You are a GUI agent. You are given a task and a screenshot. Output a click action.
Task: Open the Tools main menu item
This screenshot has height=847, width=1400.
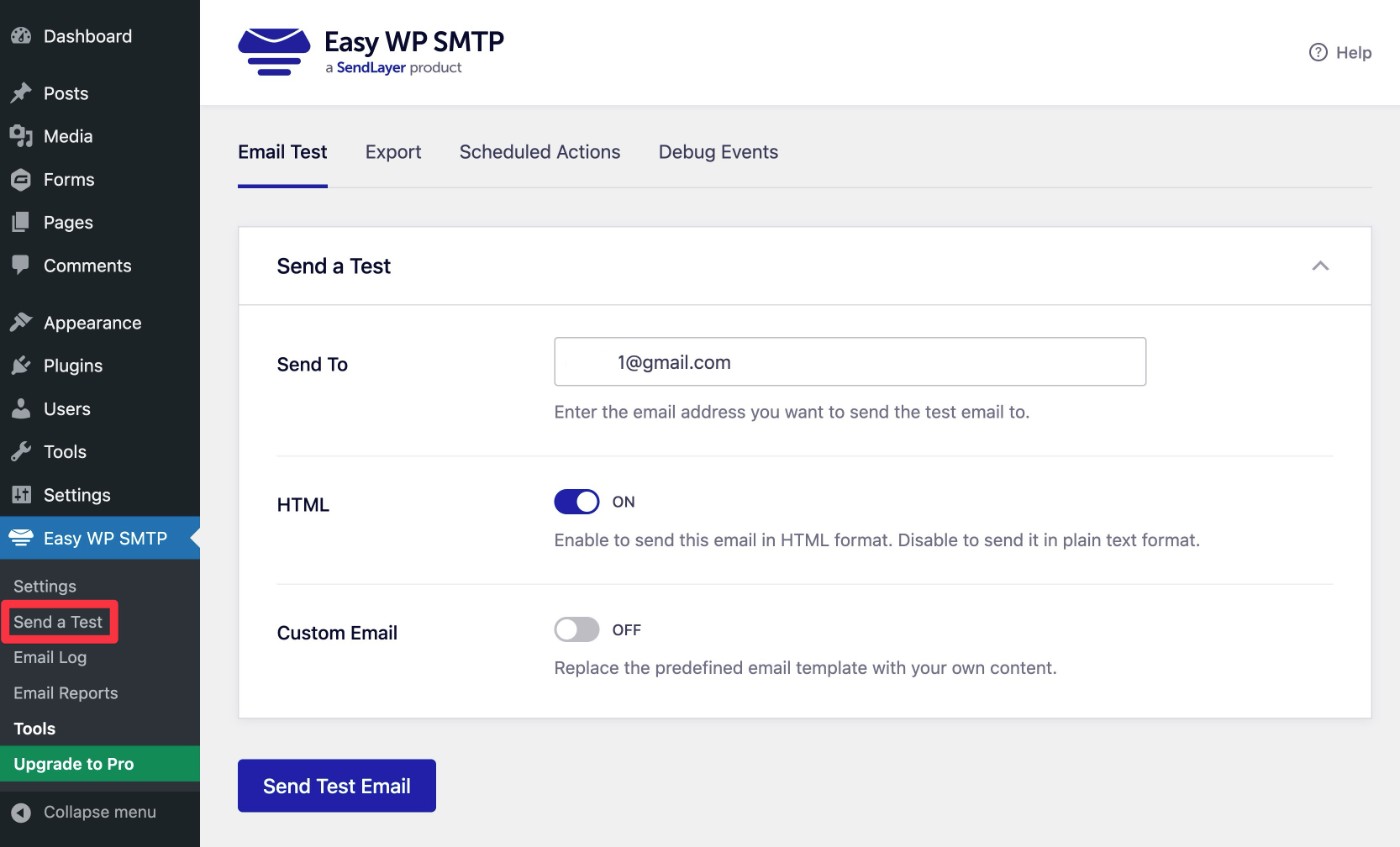100,451
